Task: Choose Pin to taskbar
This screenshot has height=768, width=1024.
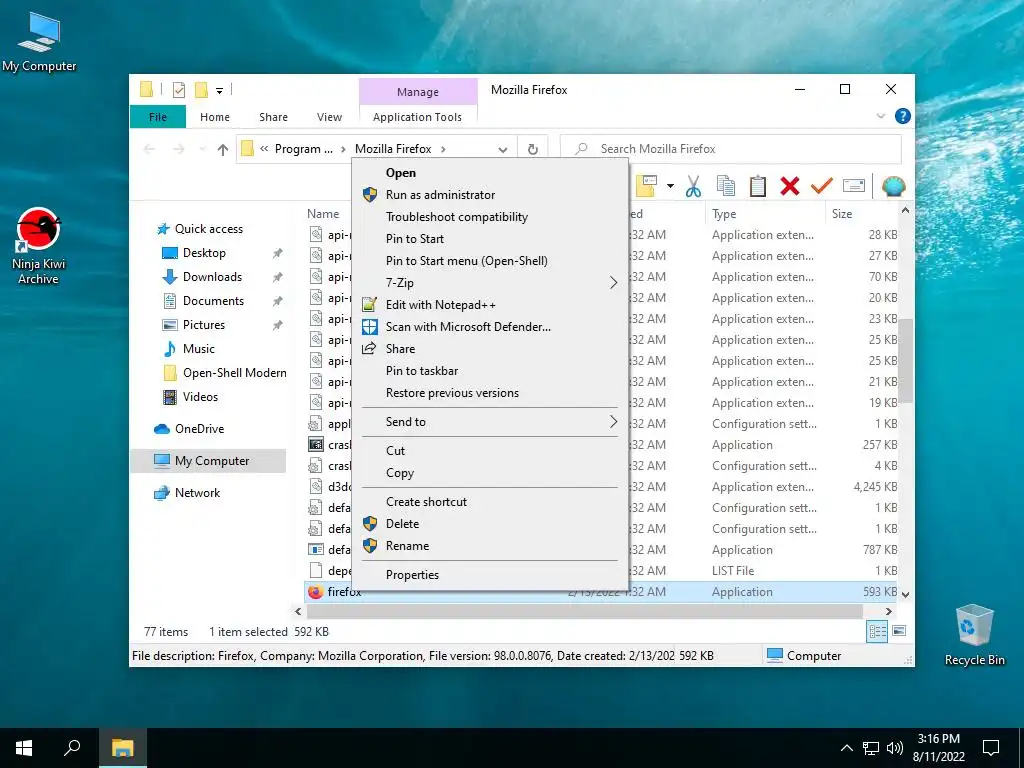Action: [490, 371]
